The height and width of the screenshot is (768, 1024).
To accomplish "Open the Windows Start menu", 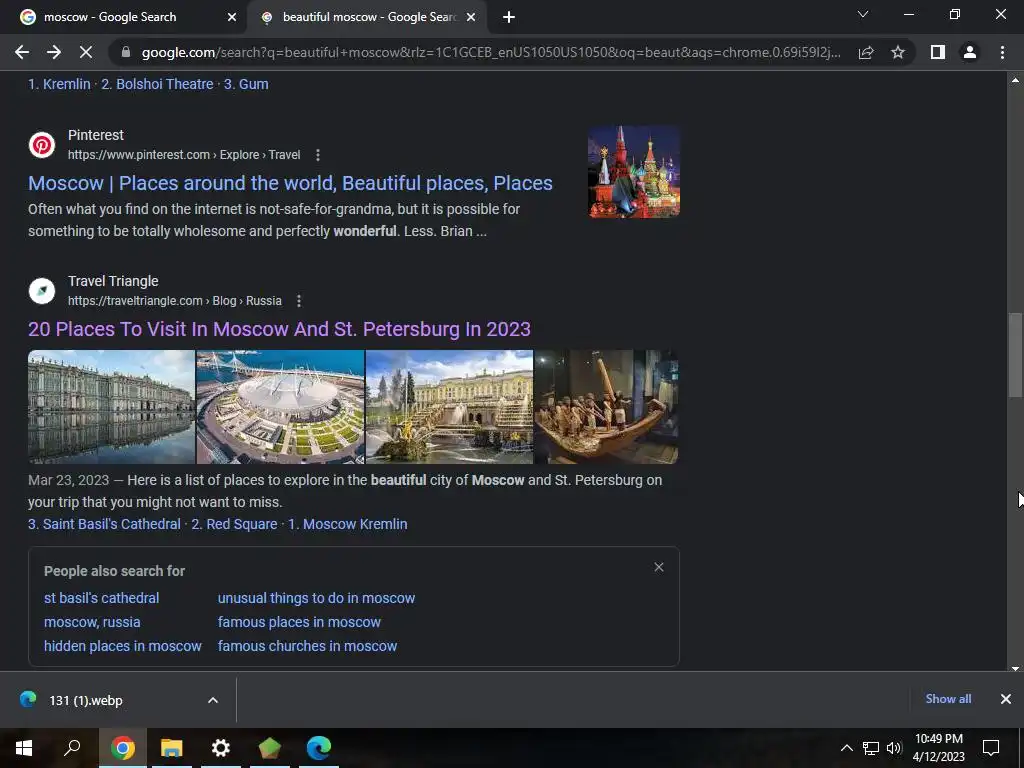I will pyautogui.click(x=24, y=748).
